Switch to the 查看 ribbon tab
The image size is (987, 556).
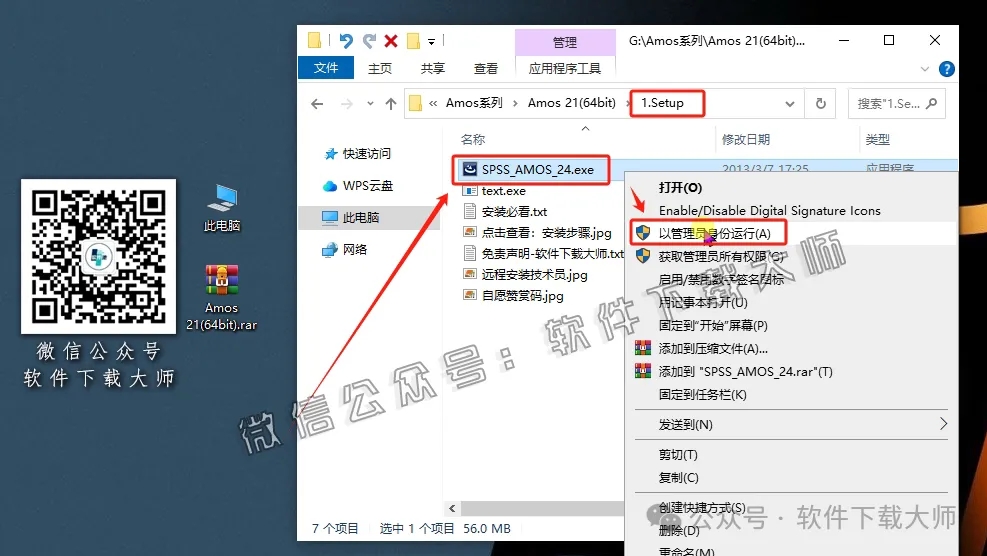click(485, 69)
